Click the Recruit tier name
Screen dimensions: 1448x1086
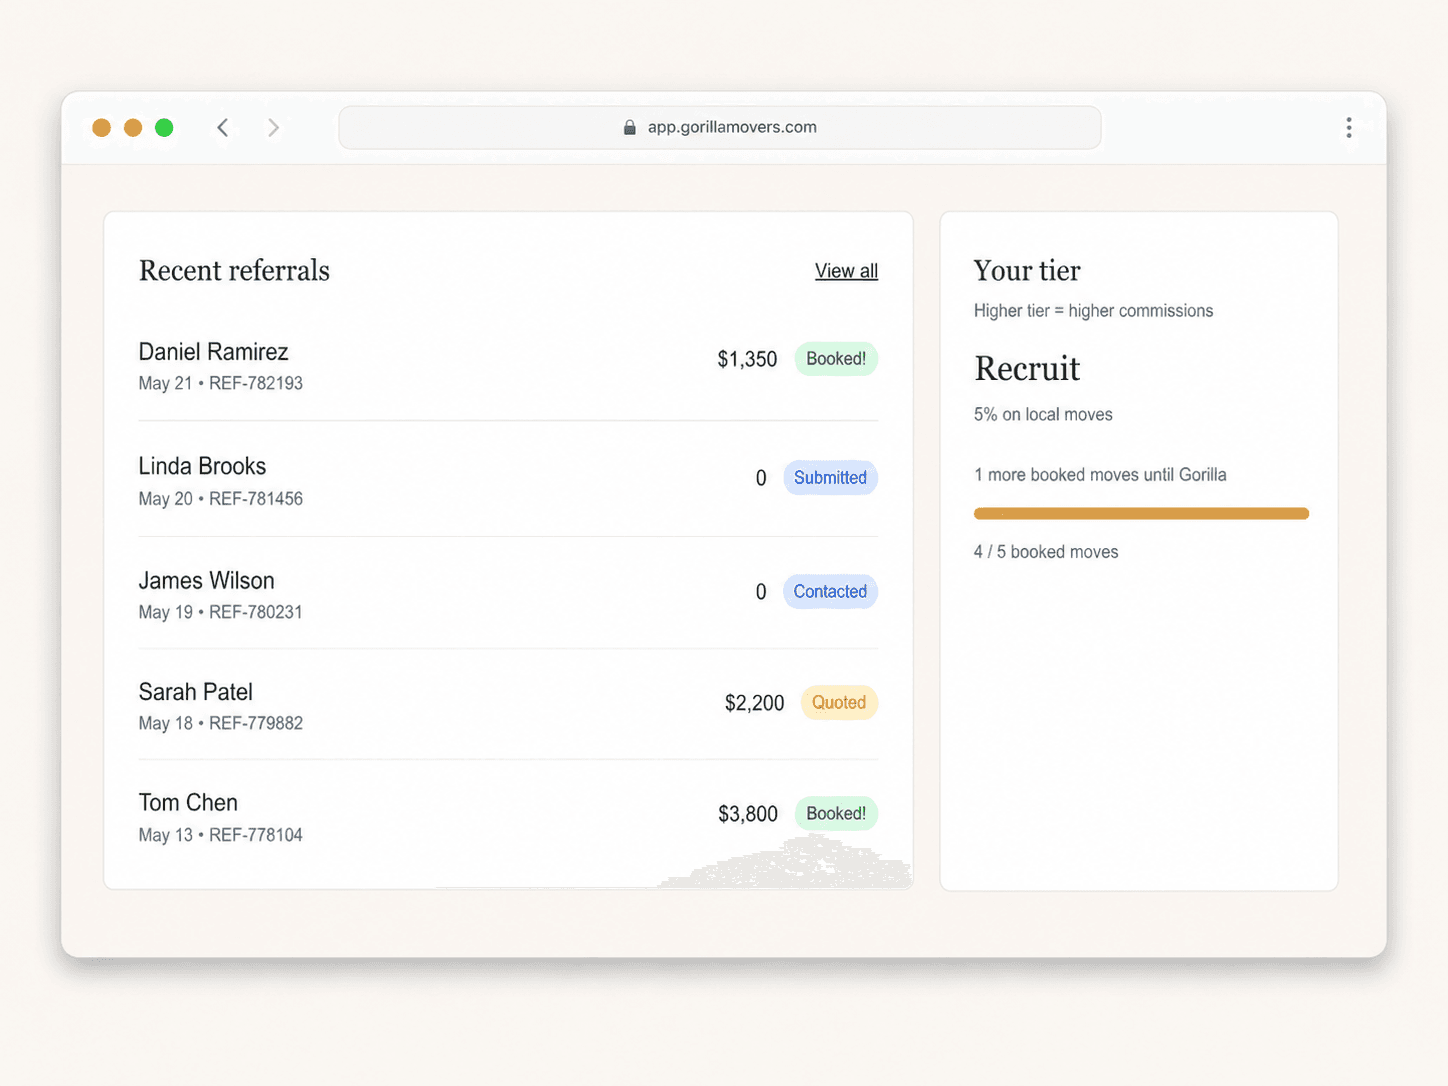coord(1027,369)
